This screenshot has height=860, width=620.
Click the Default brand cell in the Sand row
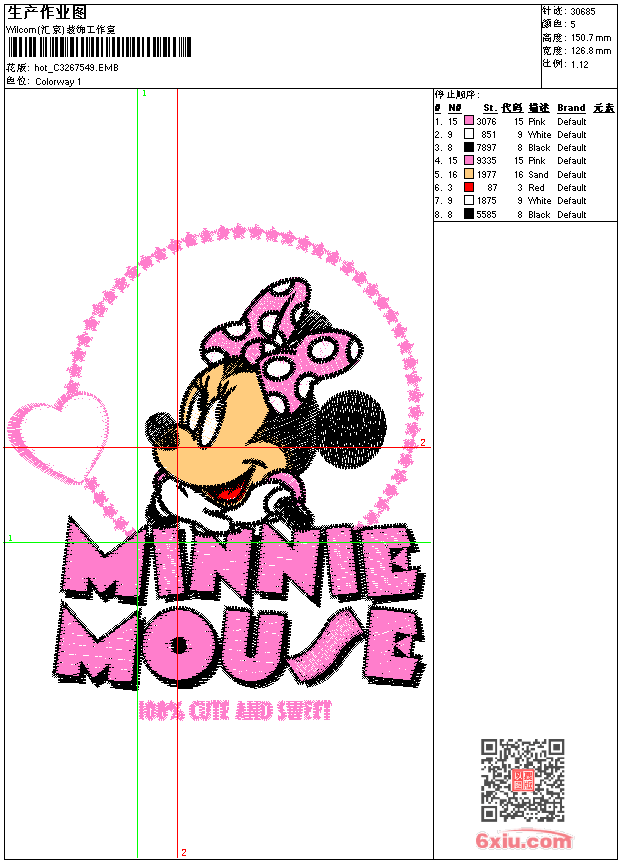point(571,174)
